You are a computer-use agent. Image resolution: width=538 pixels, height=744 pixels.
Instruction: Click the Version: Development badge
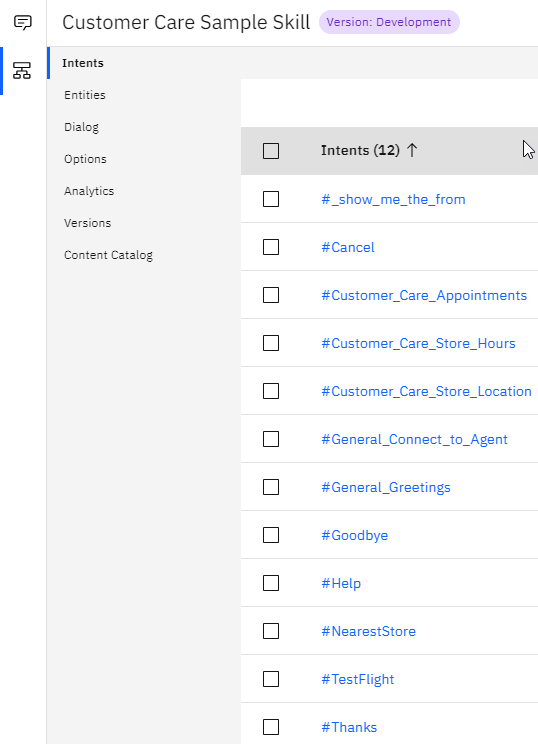[389, 22]
